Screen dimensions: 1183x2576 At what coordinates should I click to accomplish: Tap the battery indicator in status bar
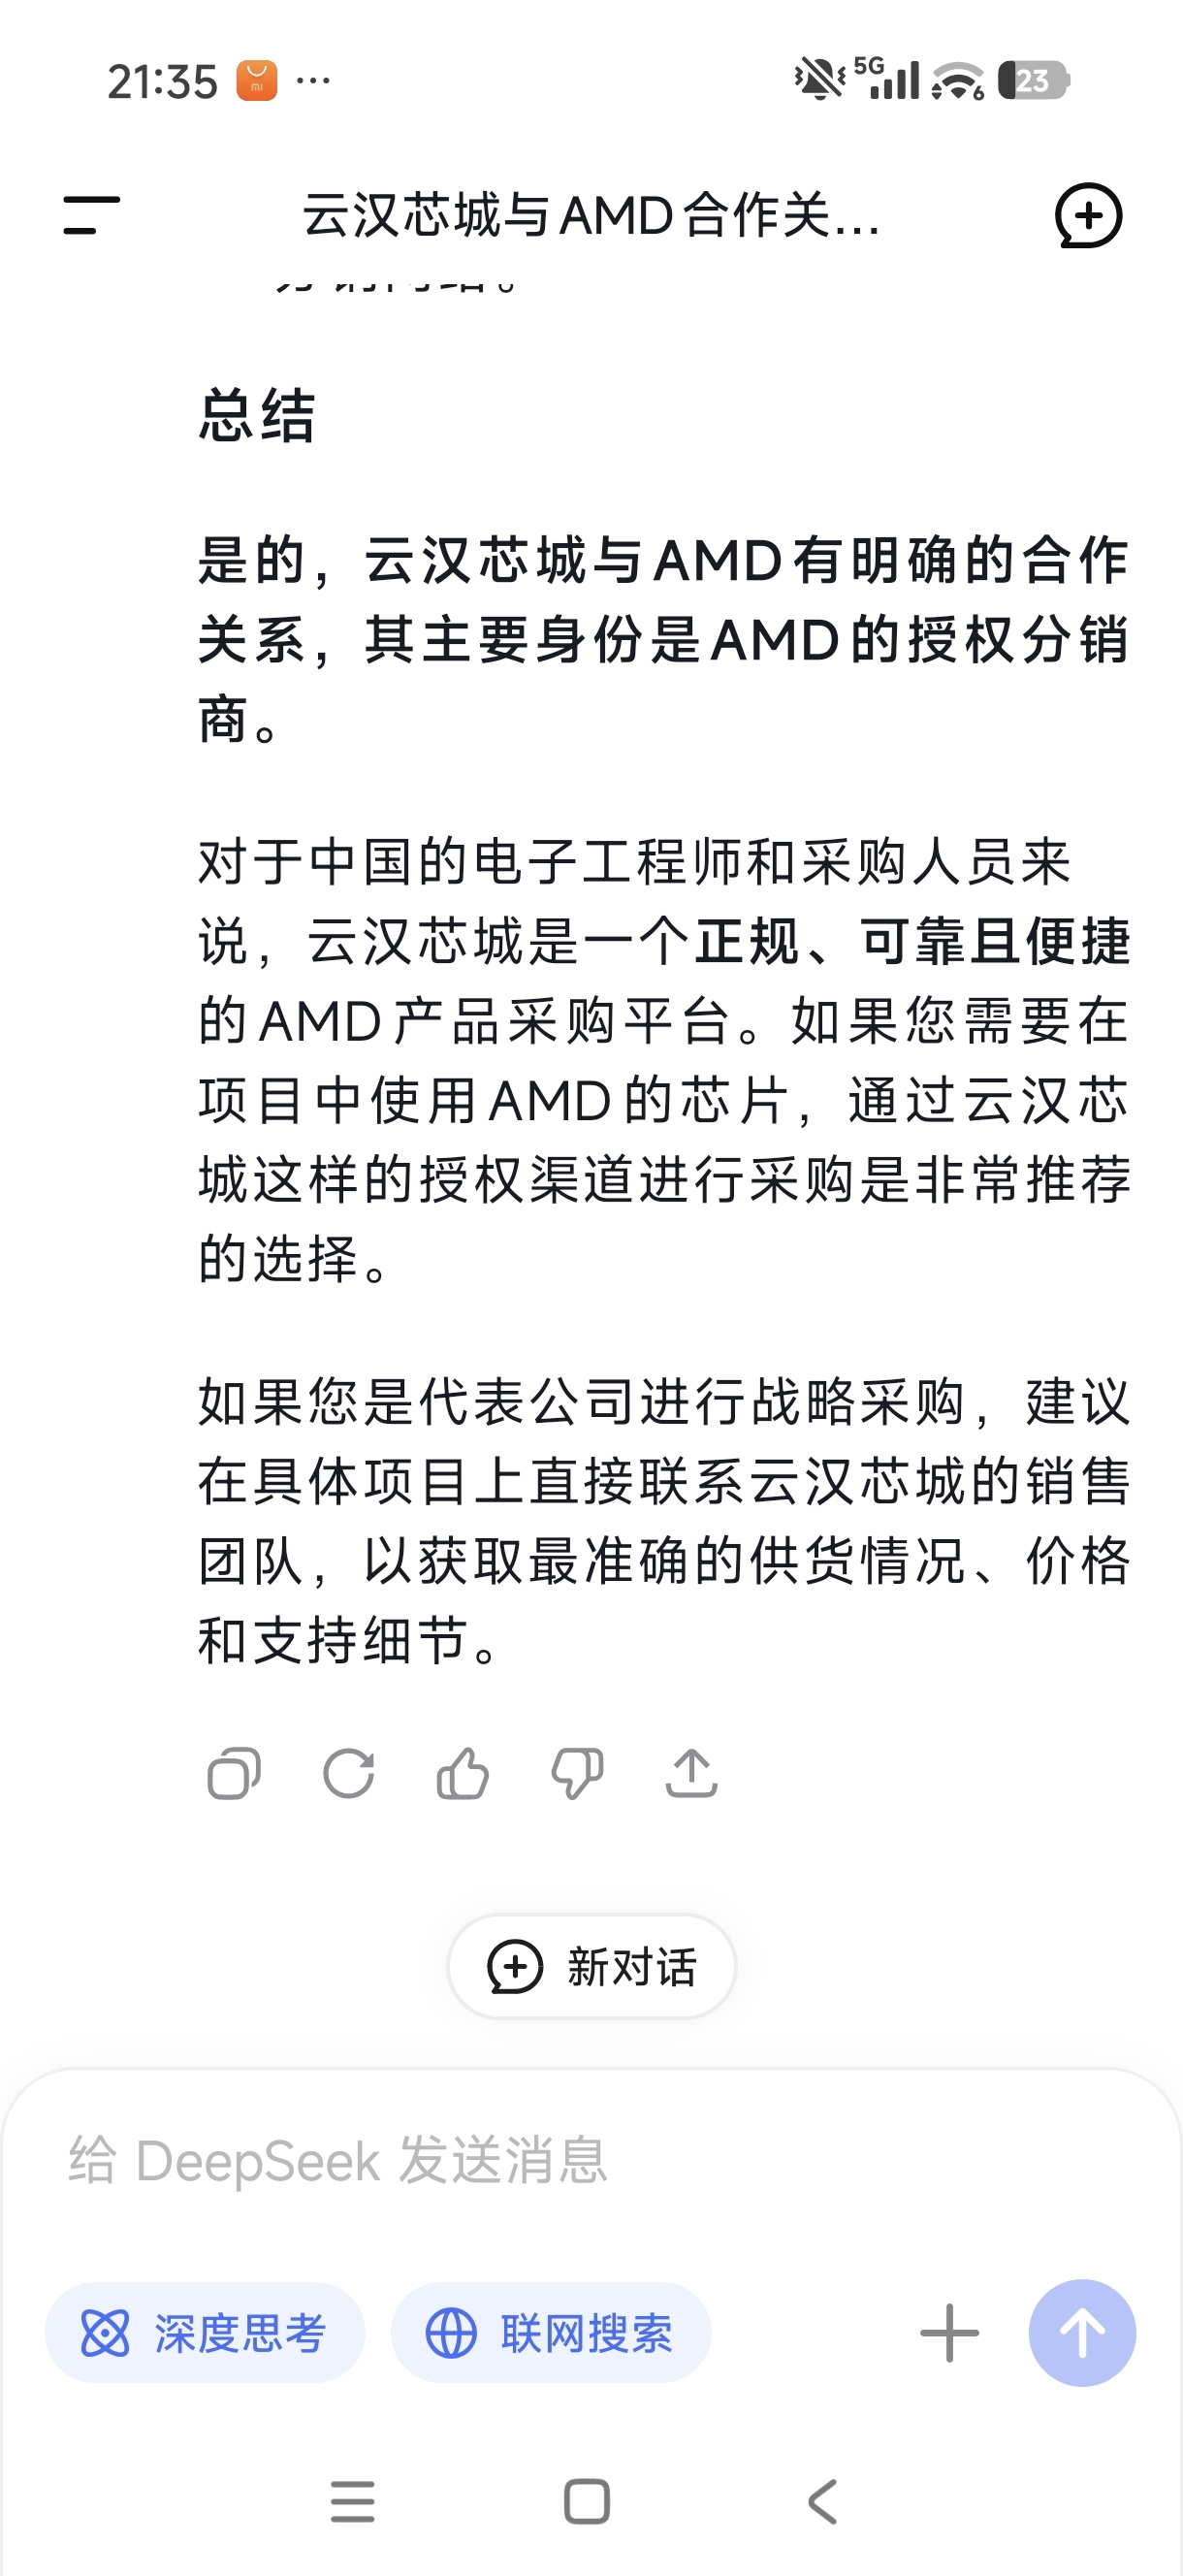click(1033, 80)
